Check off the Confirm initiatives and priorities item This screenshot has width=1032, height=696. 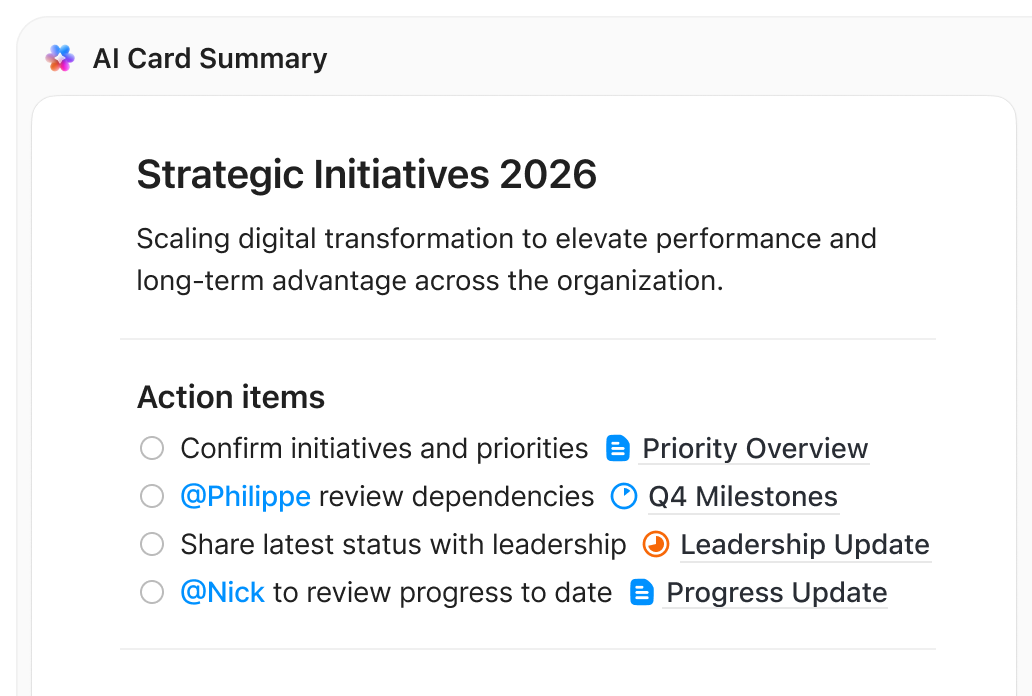(x=151, y=448)
